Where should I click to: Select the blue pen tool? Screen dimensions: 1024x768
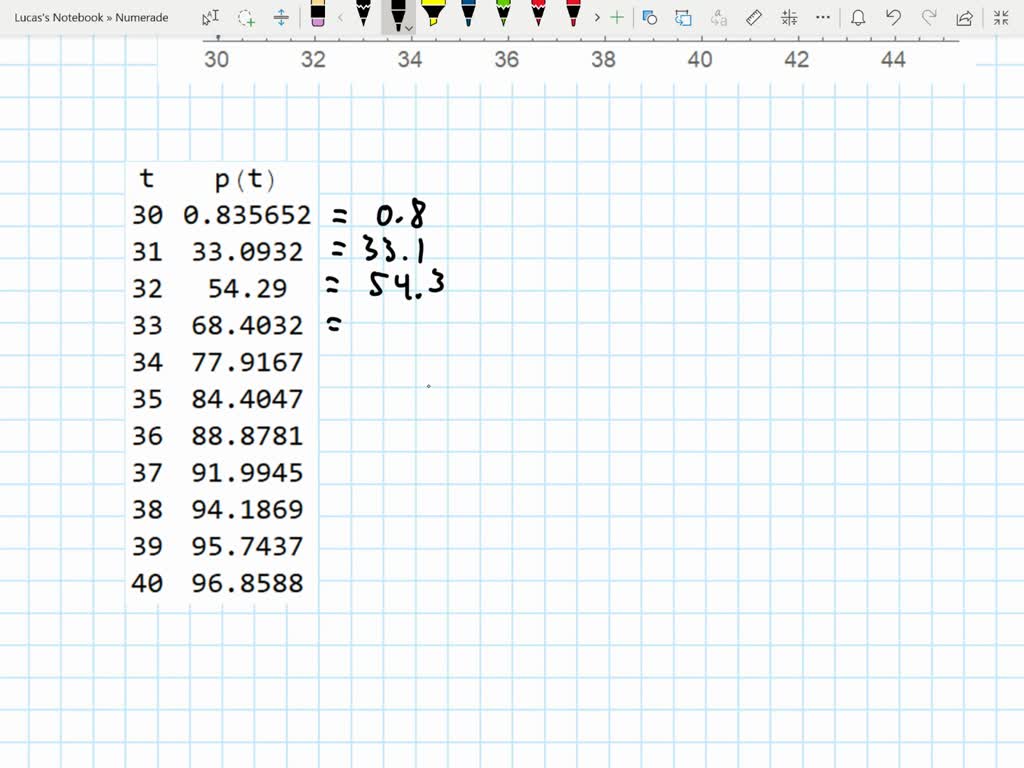click(466, 17)
